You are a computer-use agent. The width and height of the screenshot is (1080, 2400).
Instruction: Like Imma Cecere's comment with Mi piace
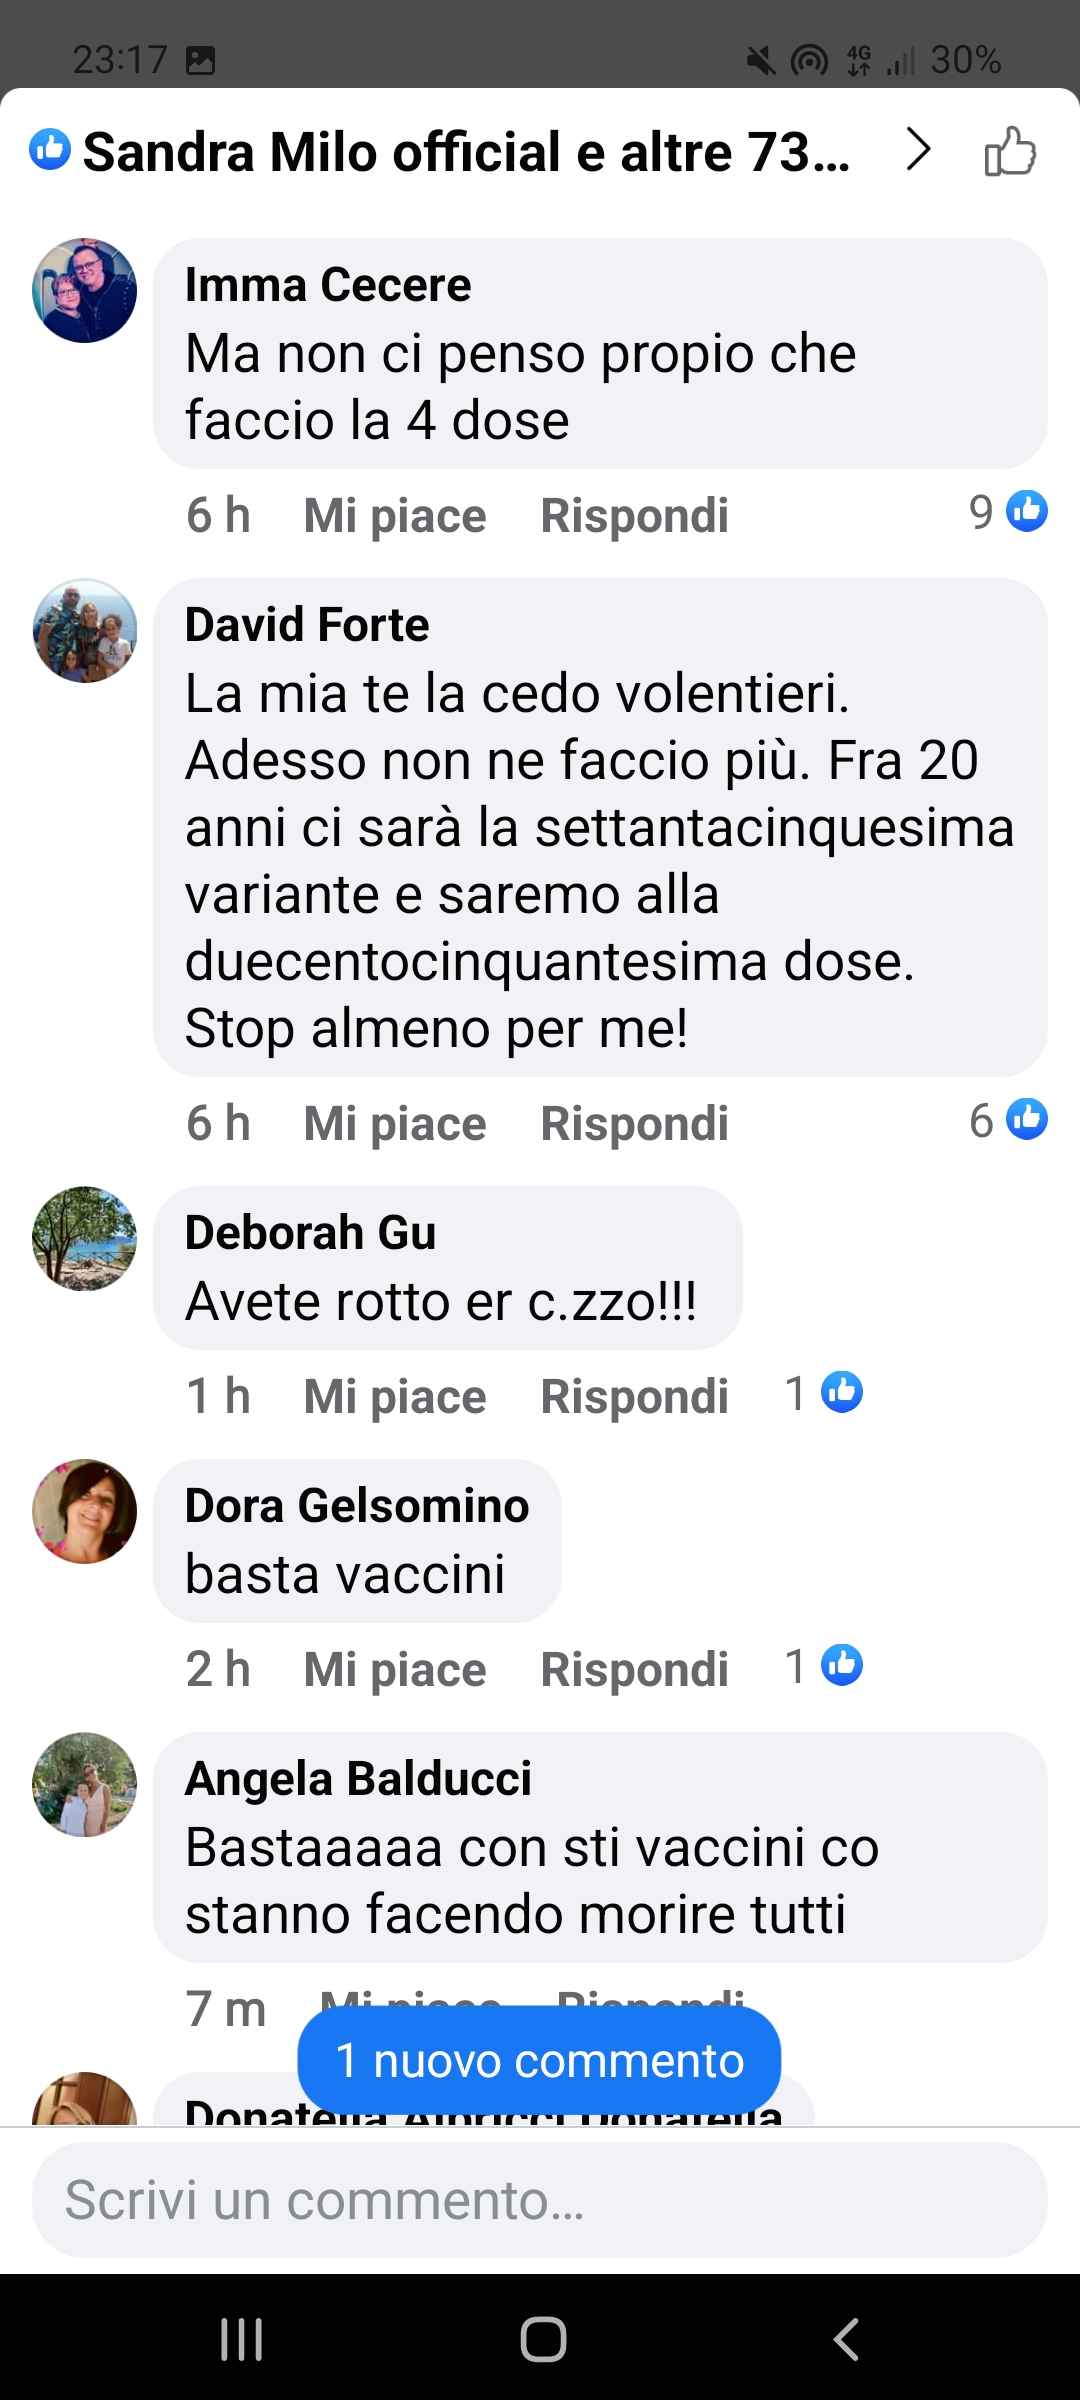coord(395,516)
